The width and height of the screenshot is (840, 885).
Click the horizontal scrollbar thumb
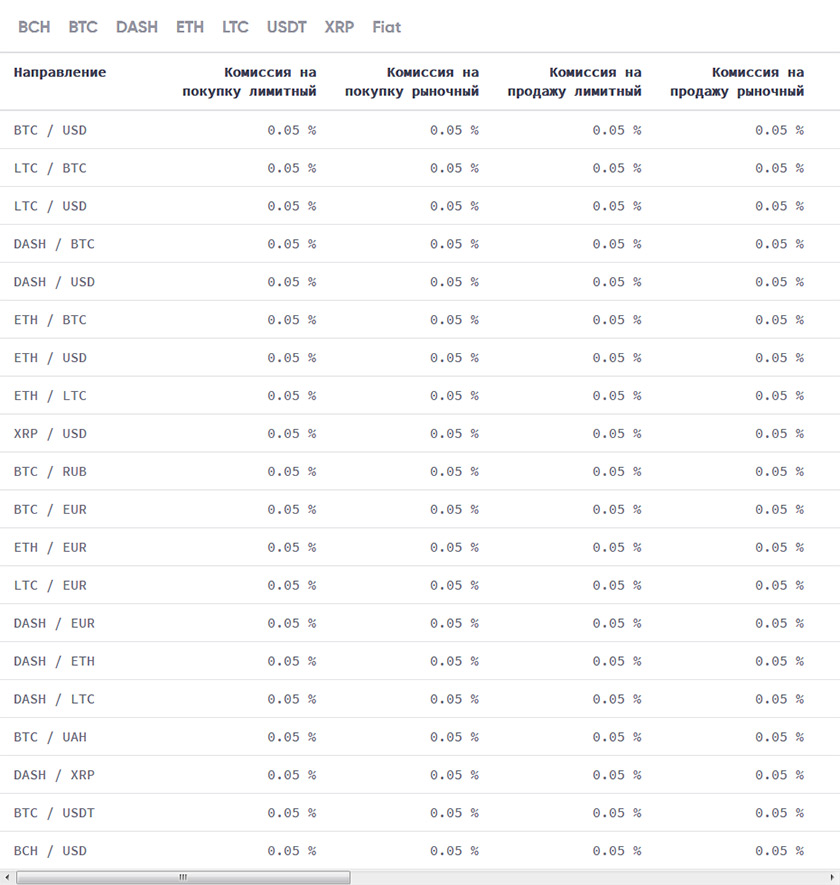183,877
